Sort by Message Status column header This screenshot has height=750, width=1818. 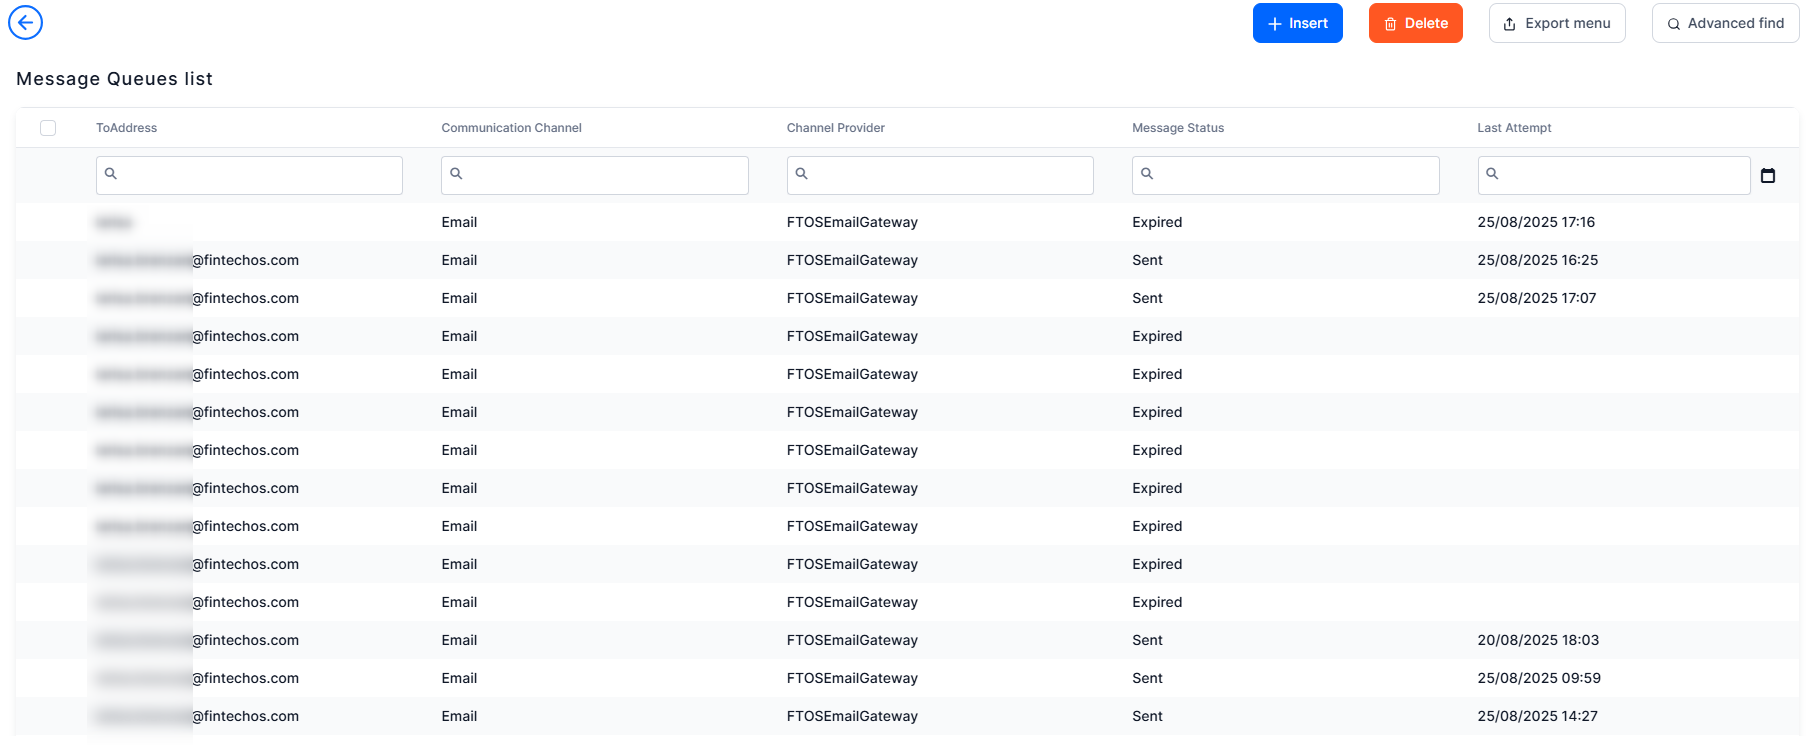(1178, 128)
